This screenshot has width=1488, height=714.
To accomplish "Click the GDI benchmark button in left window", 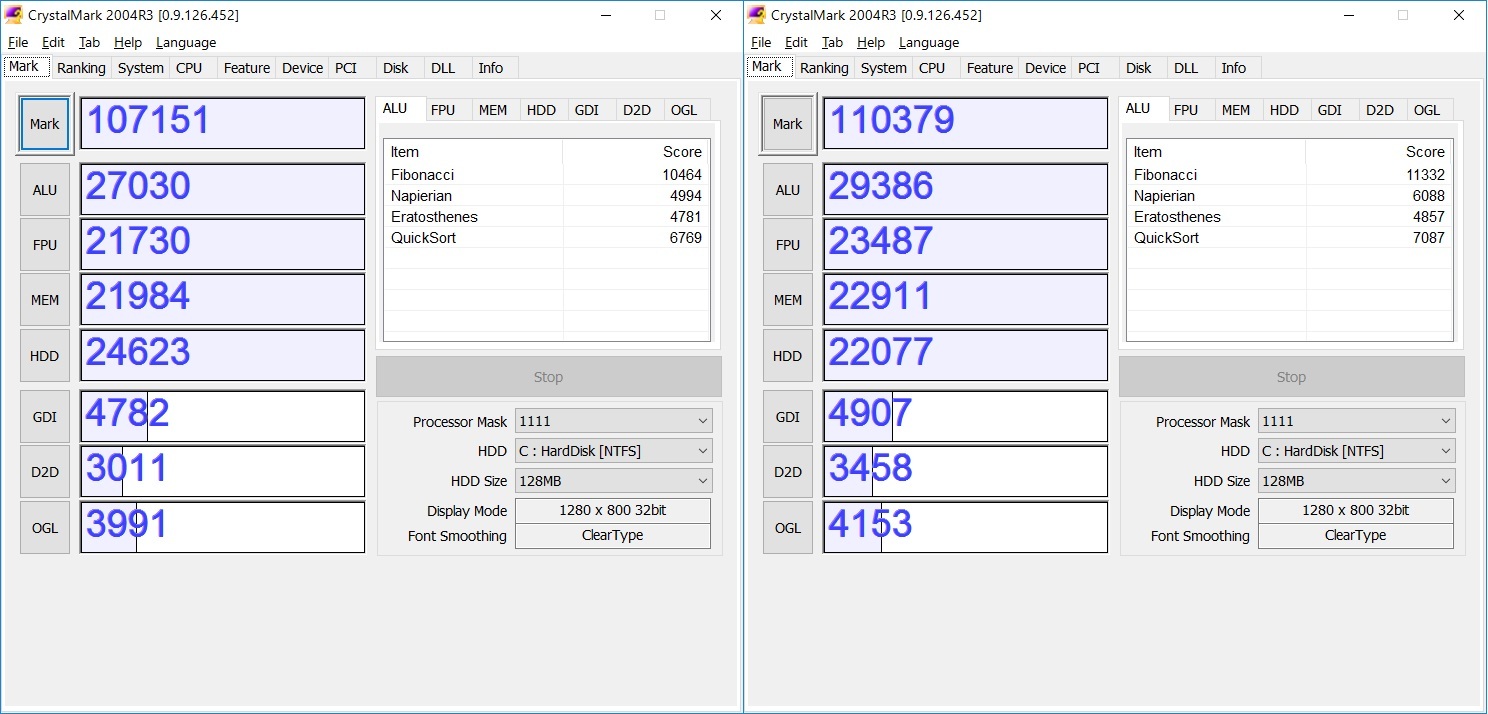I will [x=45, y=417].
